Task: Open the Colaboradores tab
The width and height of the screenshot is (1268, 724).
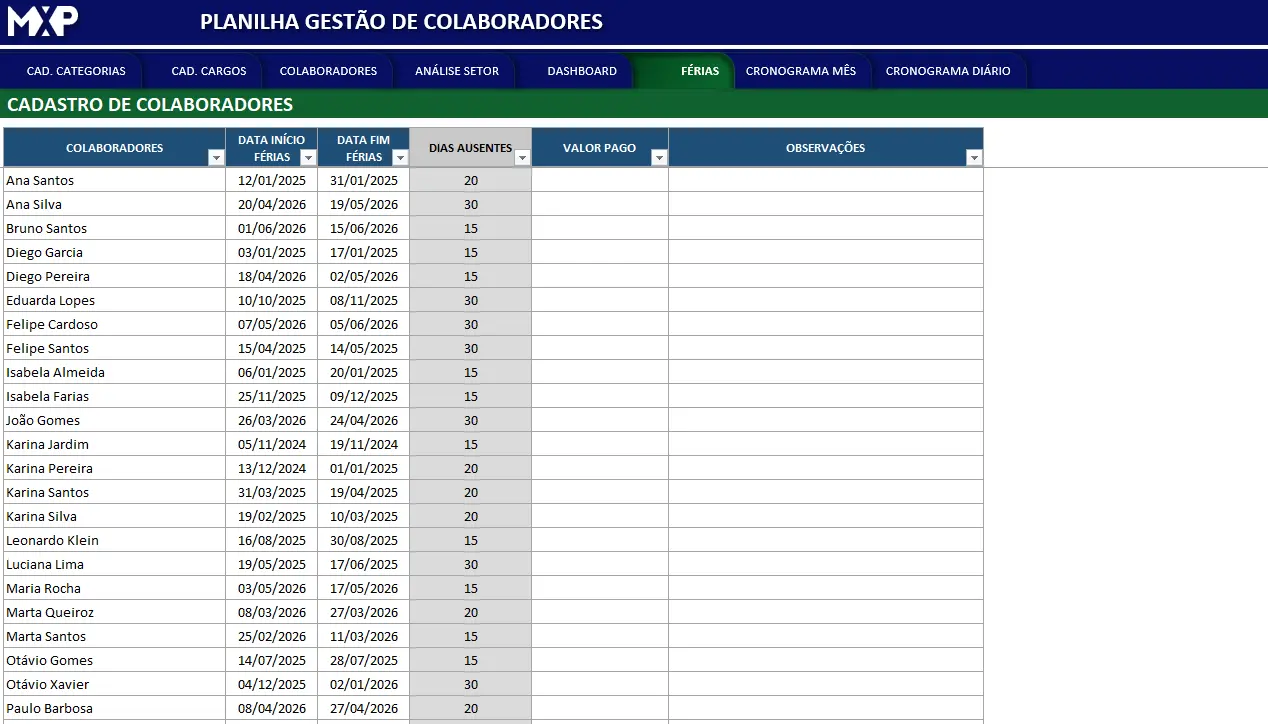Action: [328, 71]
